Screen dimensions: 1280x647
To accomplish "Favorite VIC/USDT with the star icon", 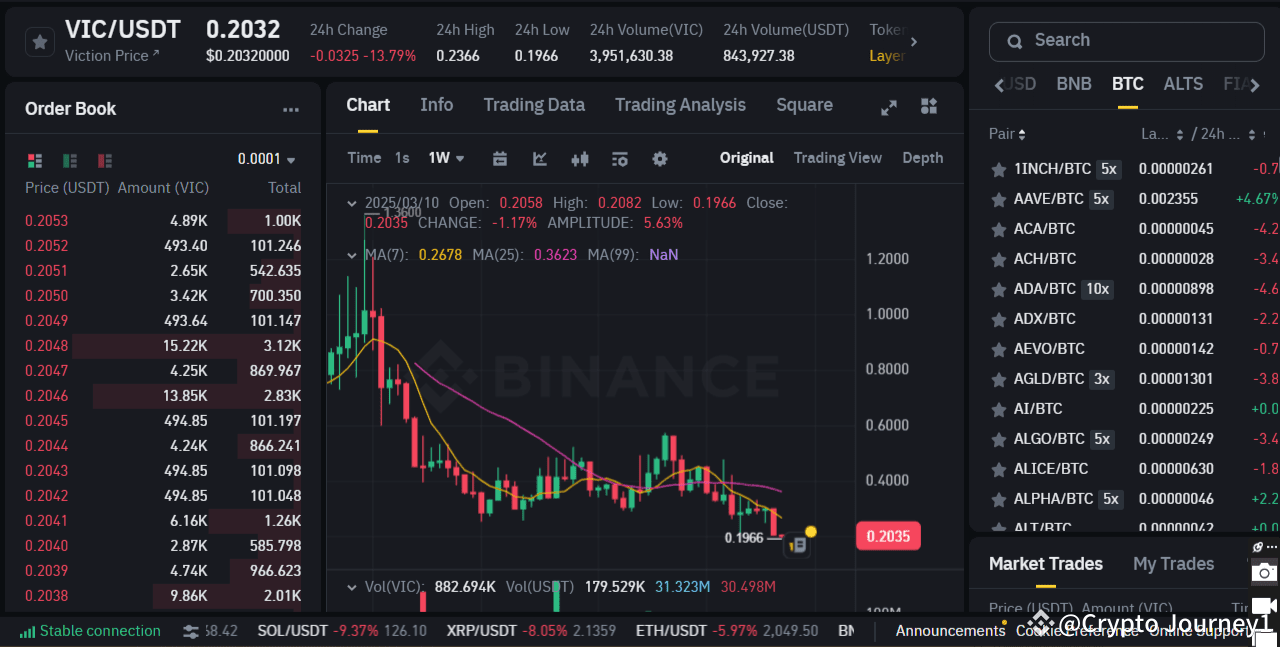I will point(38,42).
